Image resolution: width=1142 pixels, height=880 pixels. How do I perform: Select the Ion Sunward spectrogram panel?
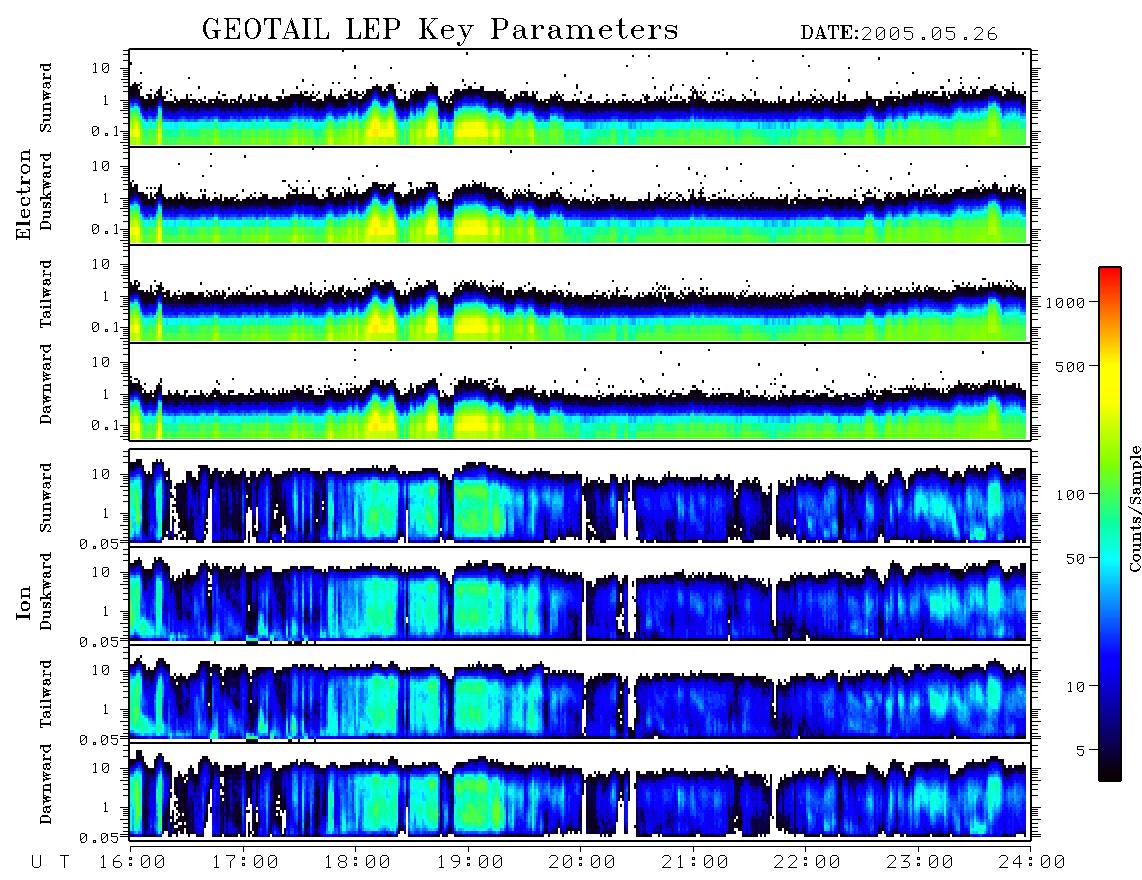(x=580, y=496)
